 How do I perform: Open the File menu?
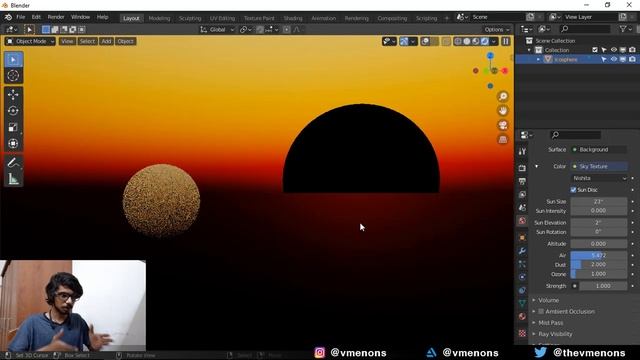[x=20, y=17]
